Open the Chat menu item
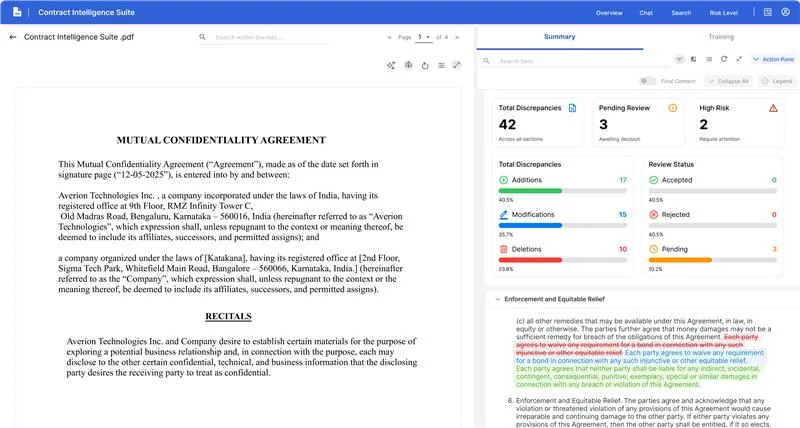This screenshot has height=428, width=800. click(x=646, y=13)
